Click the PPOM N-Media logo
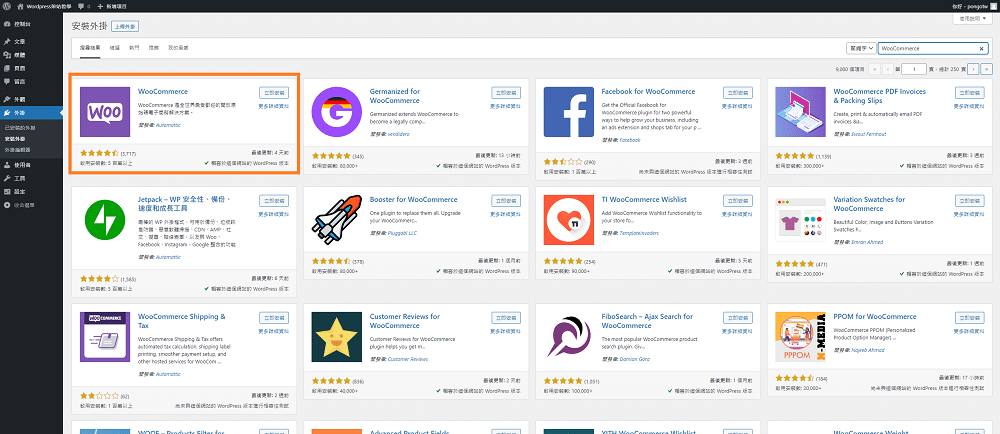 click(800, 336)
